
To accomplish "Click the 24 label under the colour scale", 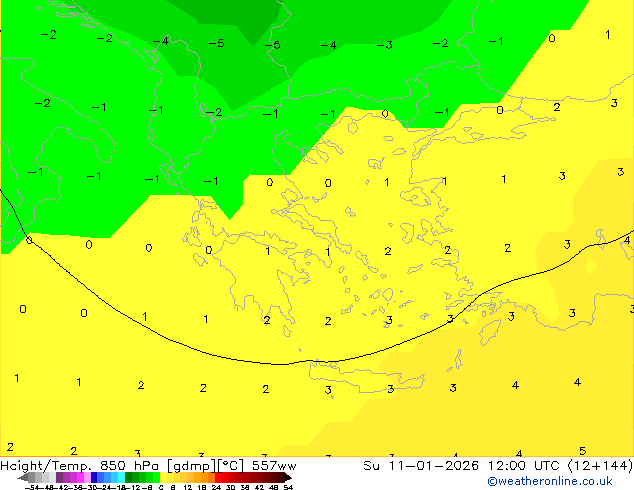I will 216,488.
